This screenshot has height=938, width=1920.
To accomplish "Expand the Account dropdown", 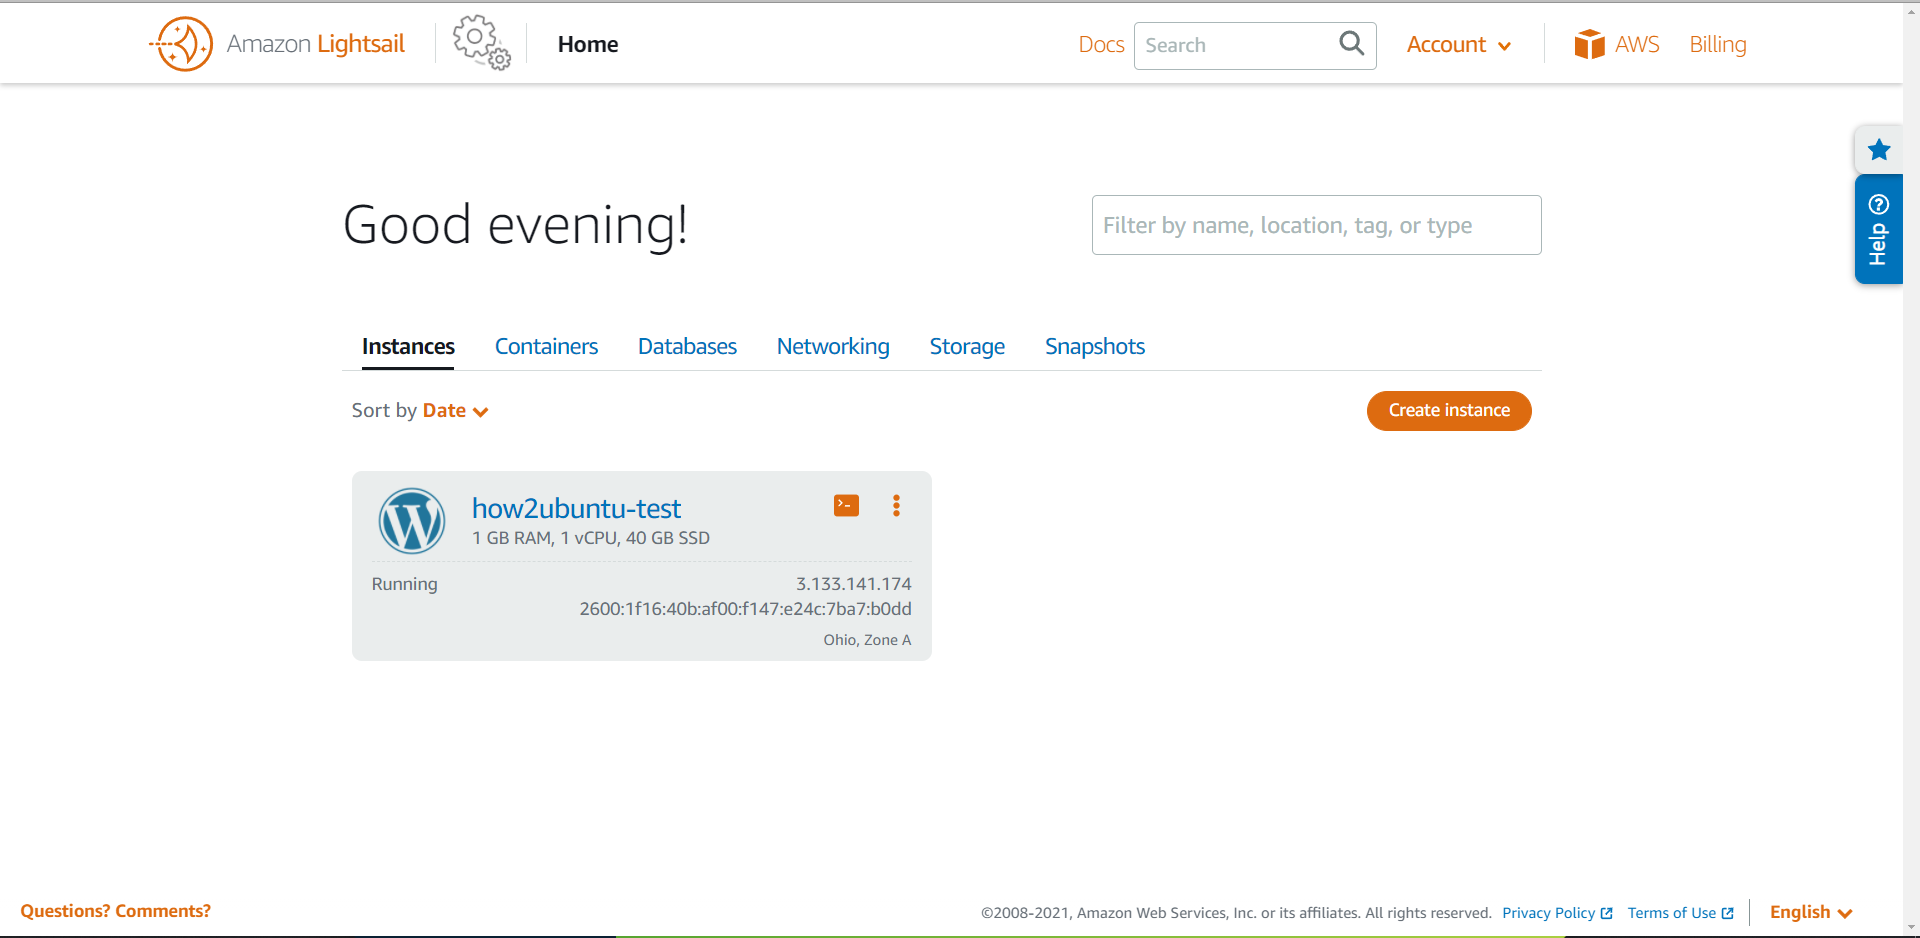I will 1458,45.
